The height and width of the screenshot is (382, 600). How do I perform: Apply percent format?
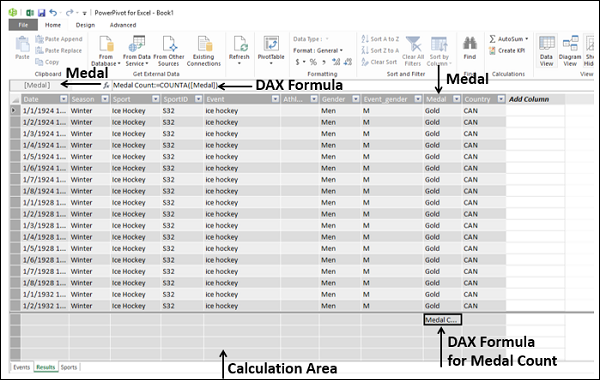(x=313, y=62)
